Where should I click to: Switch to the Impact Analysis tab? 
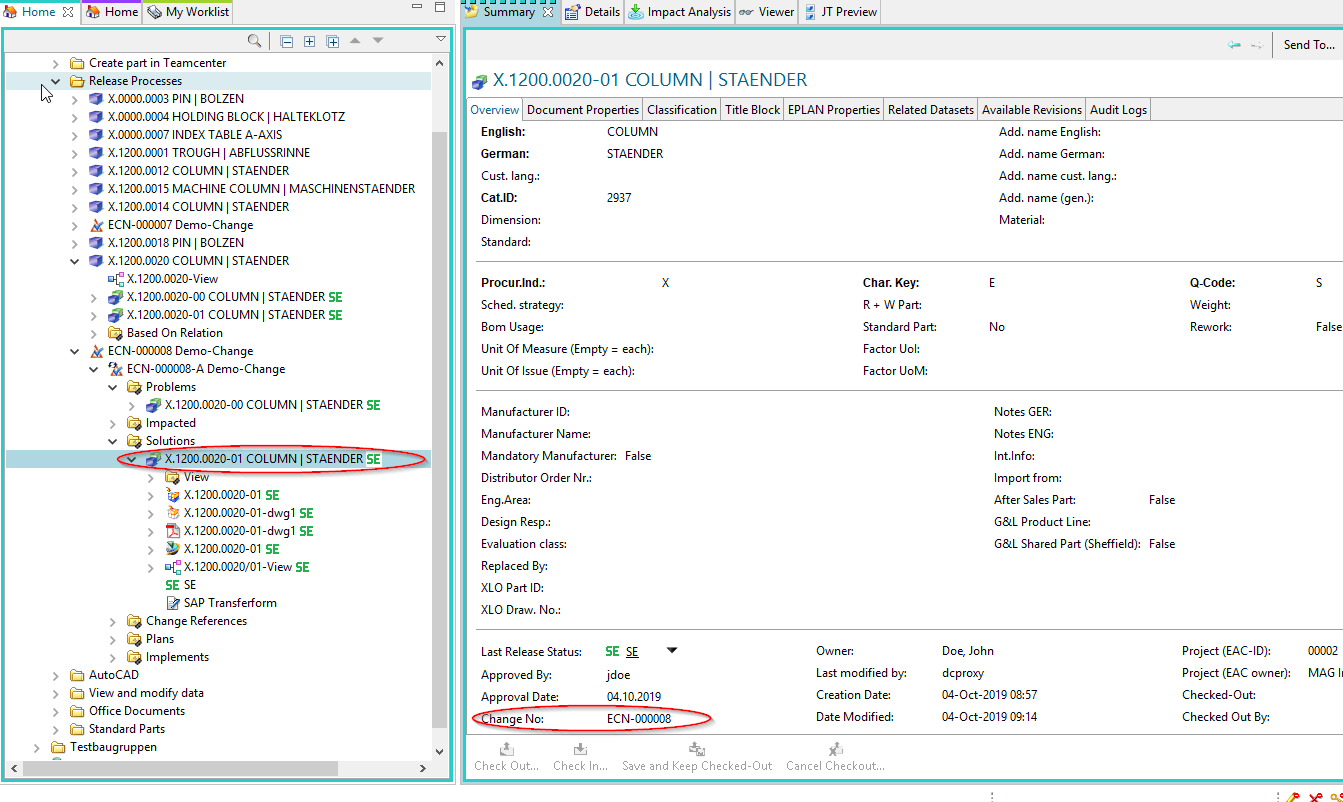(679, 12)
